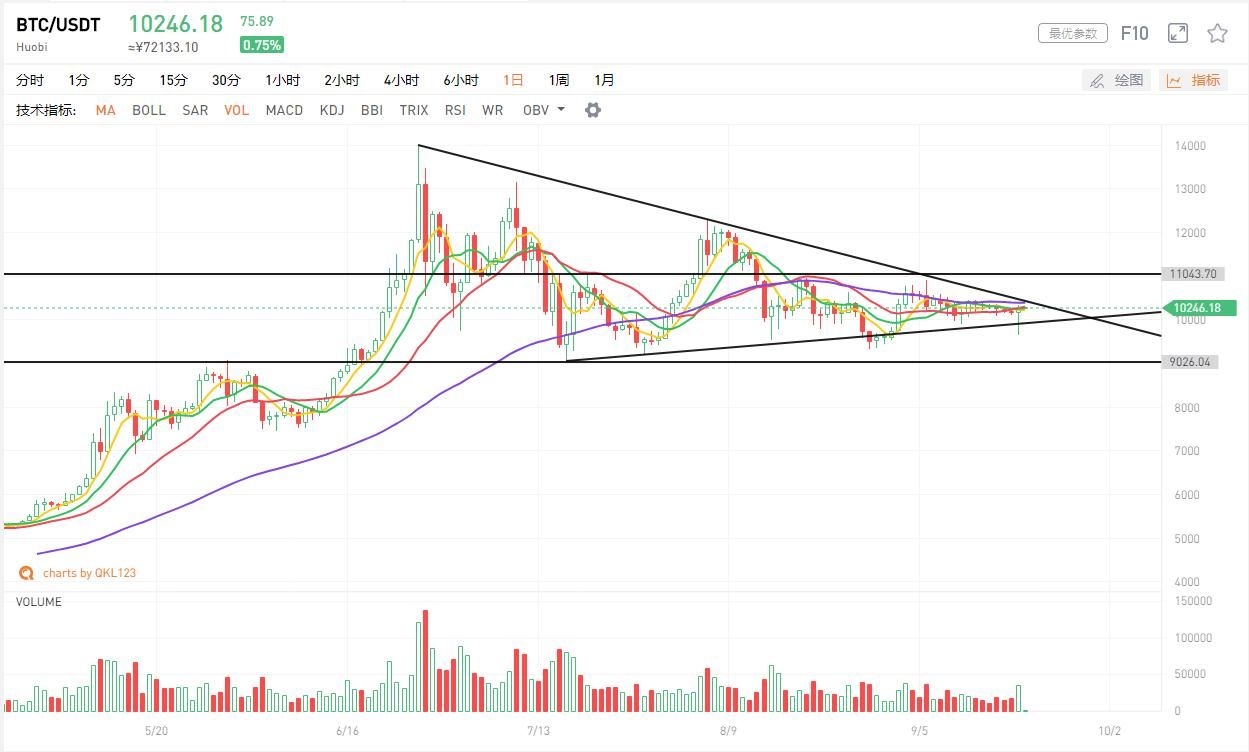The width and height of the screenshot is (1249, 752).
Task: Select the 1日 timeframe tab
Action: tap(513, 80)
